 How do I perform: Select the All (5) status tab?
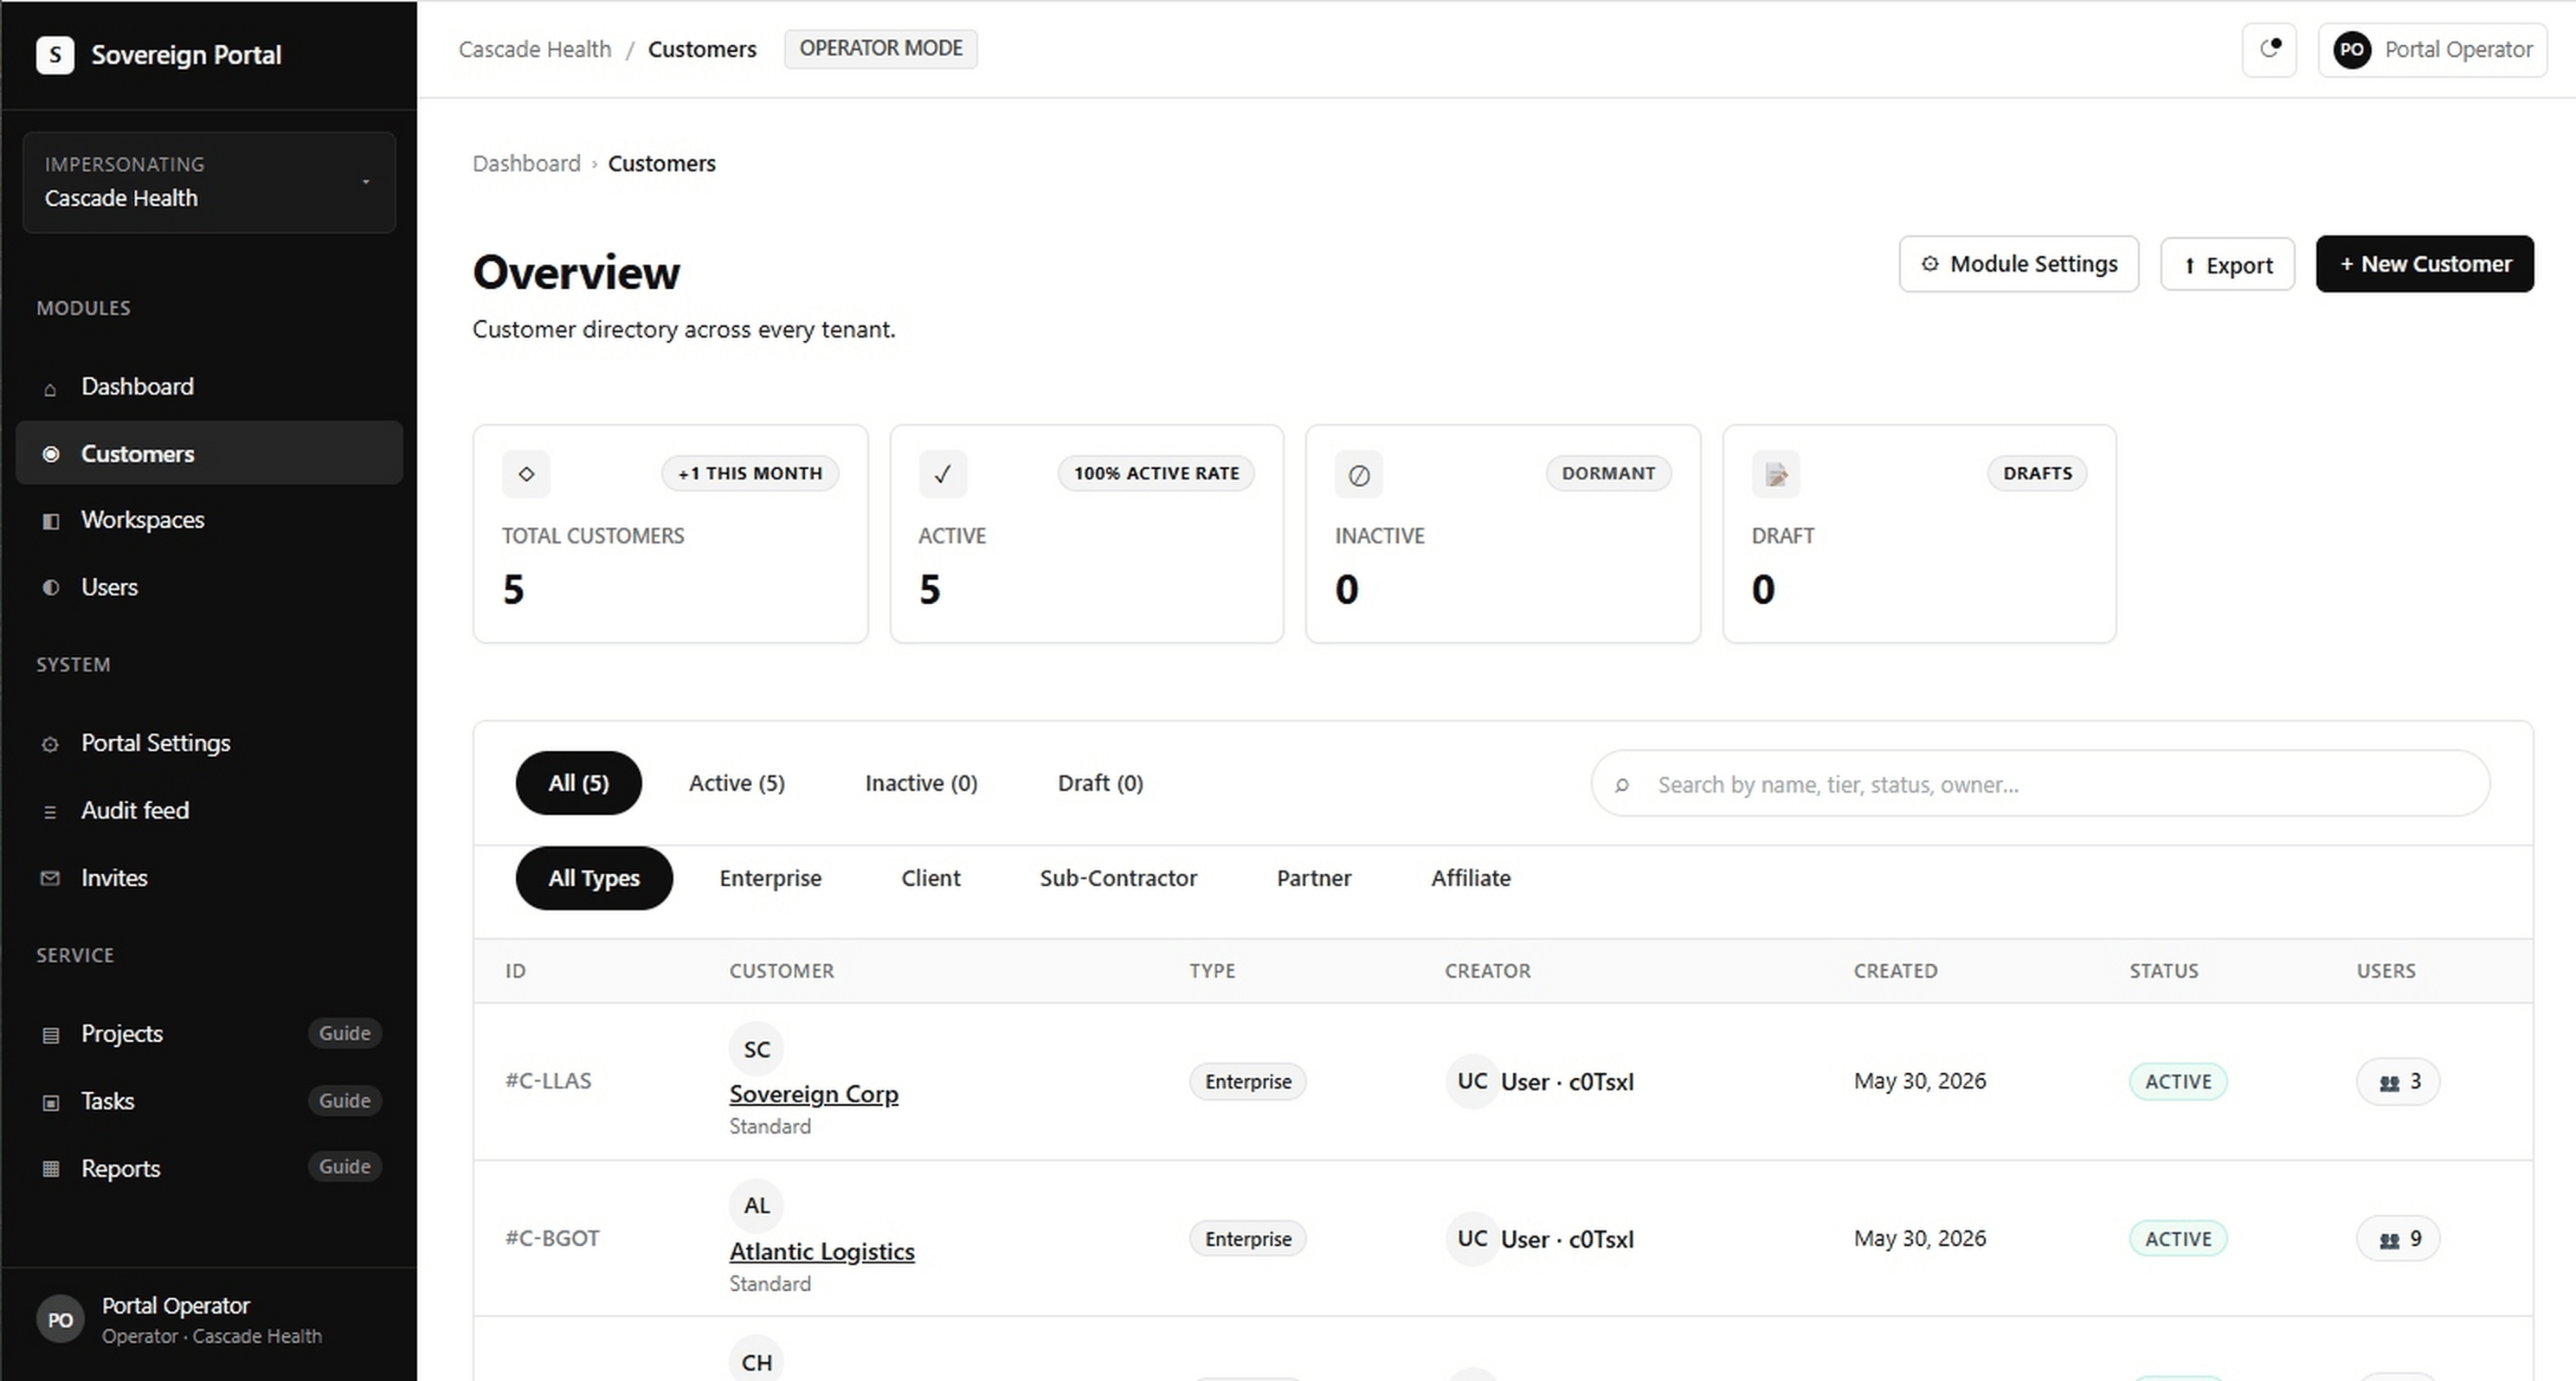coord(578,783)
